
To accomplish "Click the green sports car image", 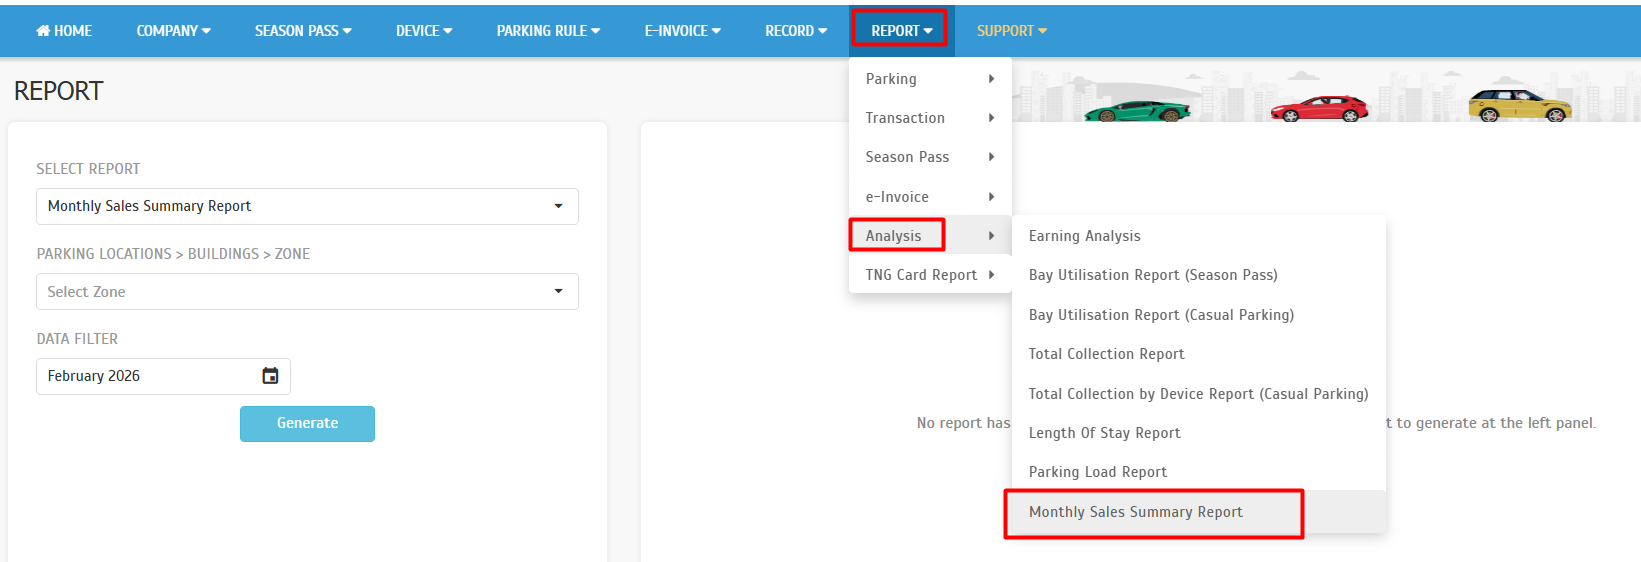I will [1136, 109].
